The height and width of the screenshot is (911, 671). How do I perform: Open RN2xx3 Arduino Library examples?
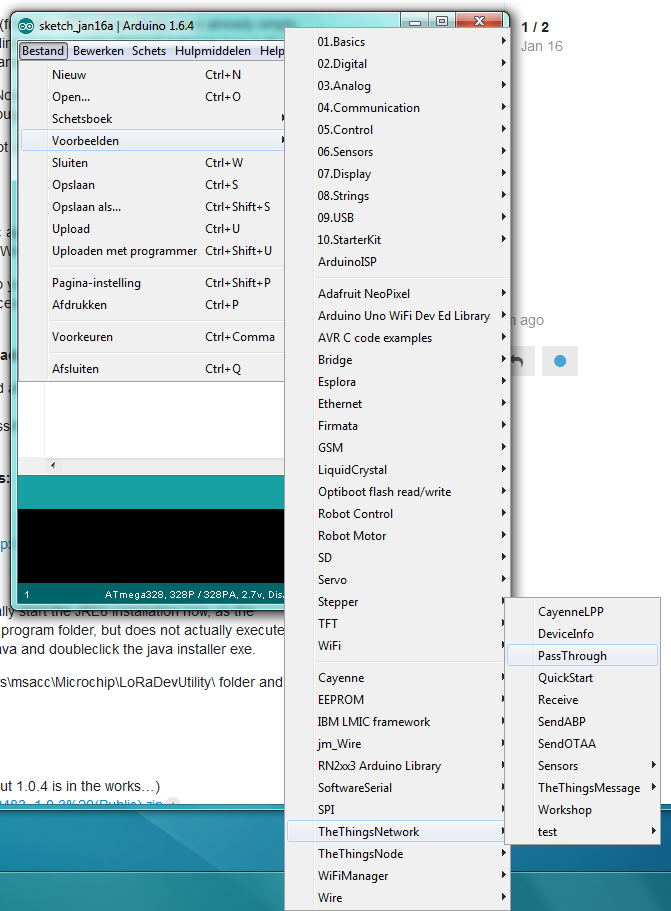pos(396,766)
